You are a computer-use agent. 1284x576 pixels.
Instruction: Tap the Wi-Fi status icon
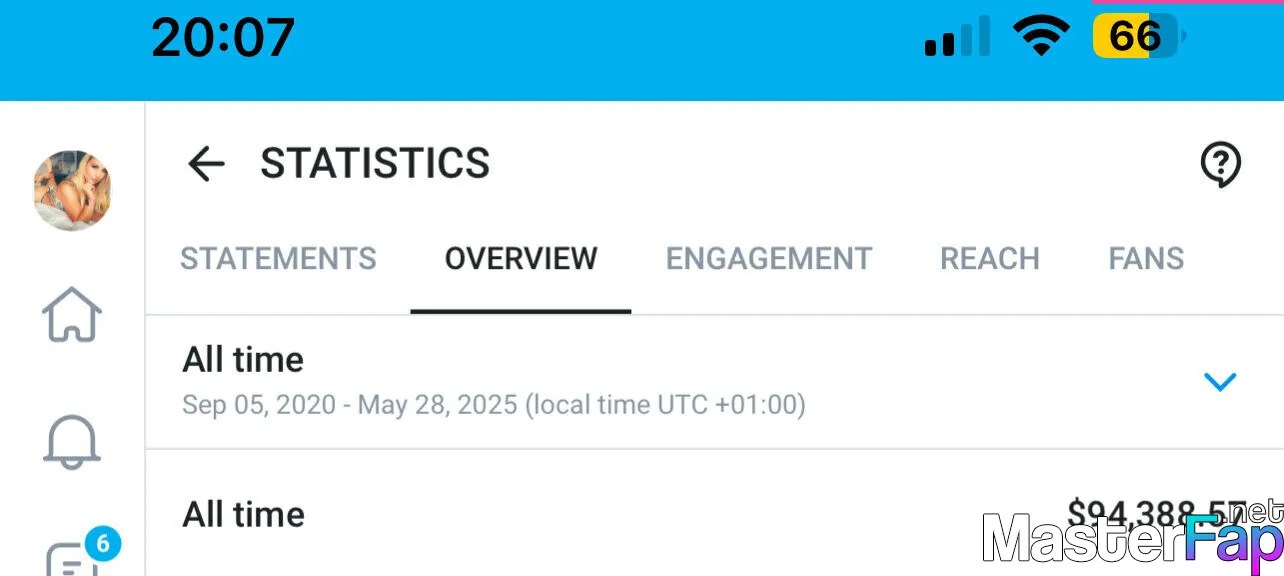click(x=1041, y=37)
